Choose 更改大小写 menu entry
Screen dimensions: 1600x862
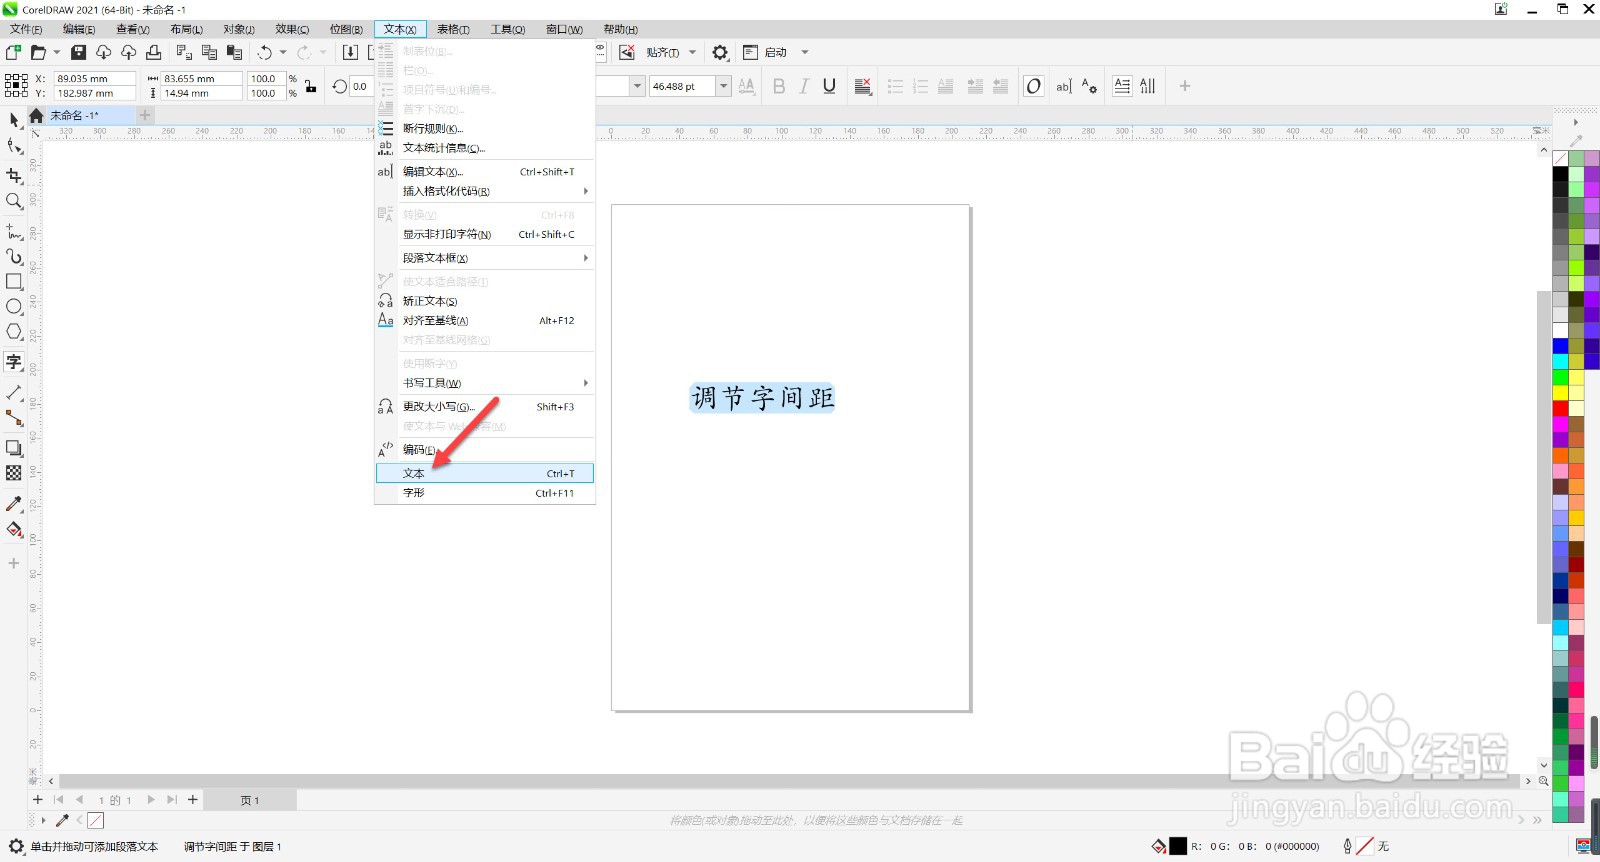pyautogui.click(x=485, y=407)
